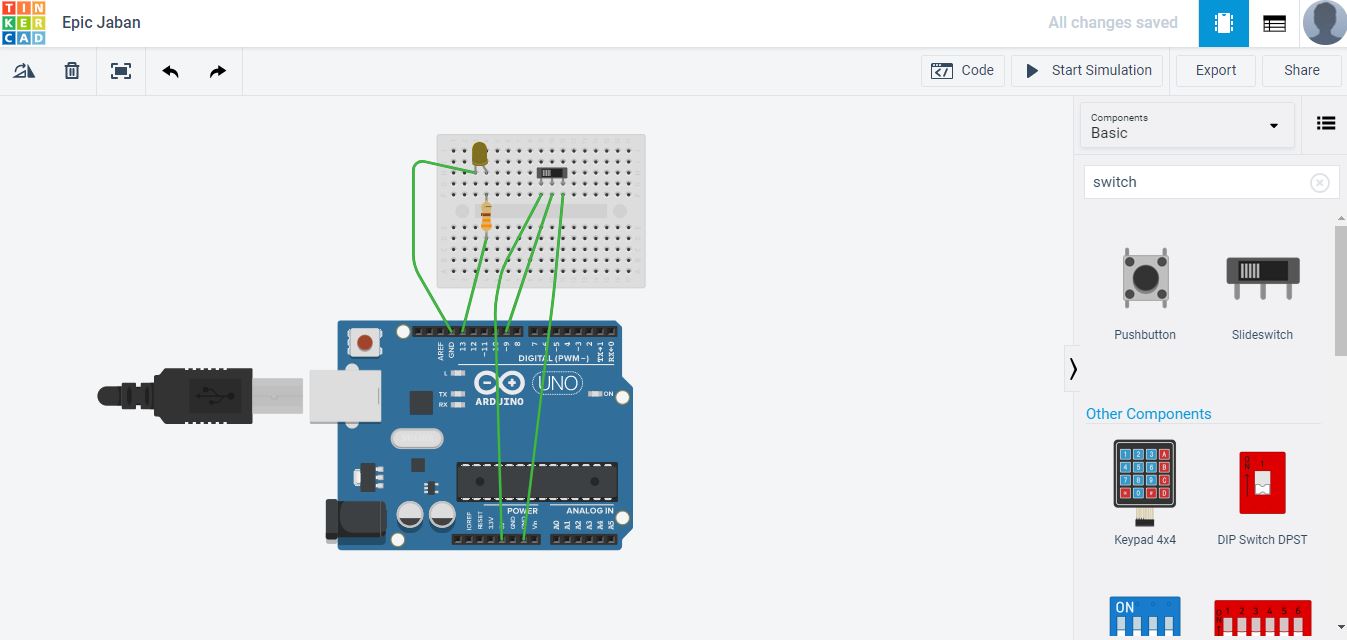Select the Keypad 4x4 component
The height and width of the screenshot is (640, 1347).
coord(1145,492)
